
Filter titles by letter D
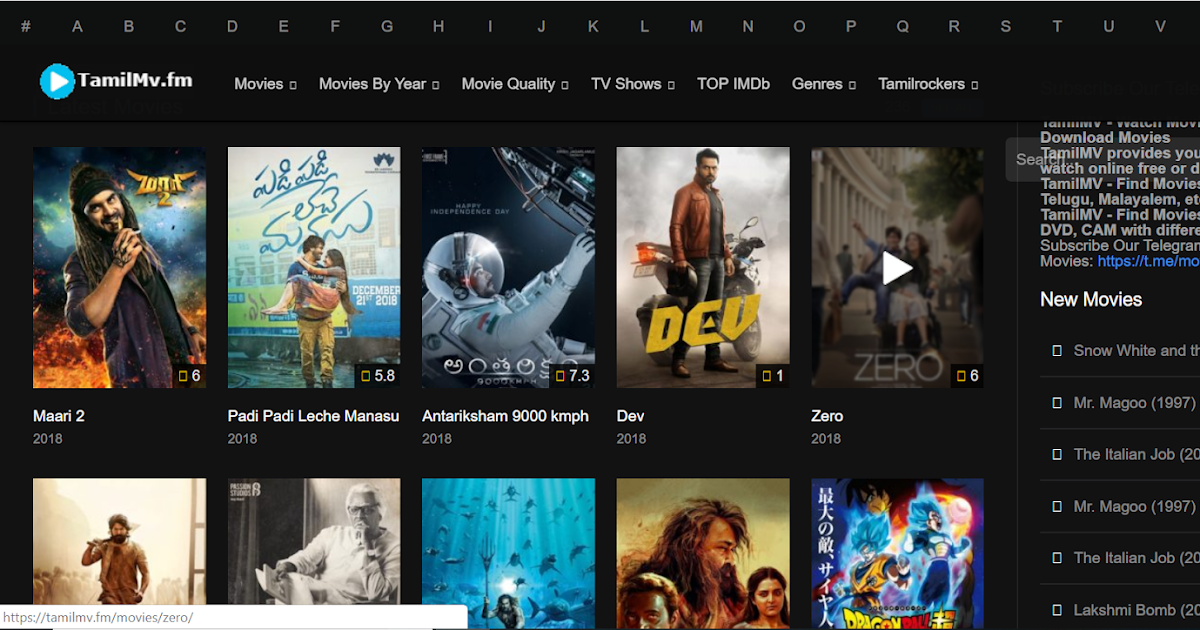point(232,26)
